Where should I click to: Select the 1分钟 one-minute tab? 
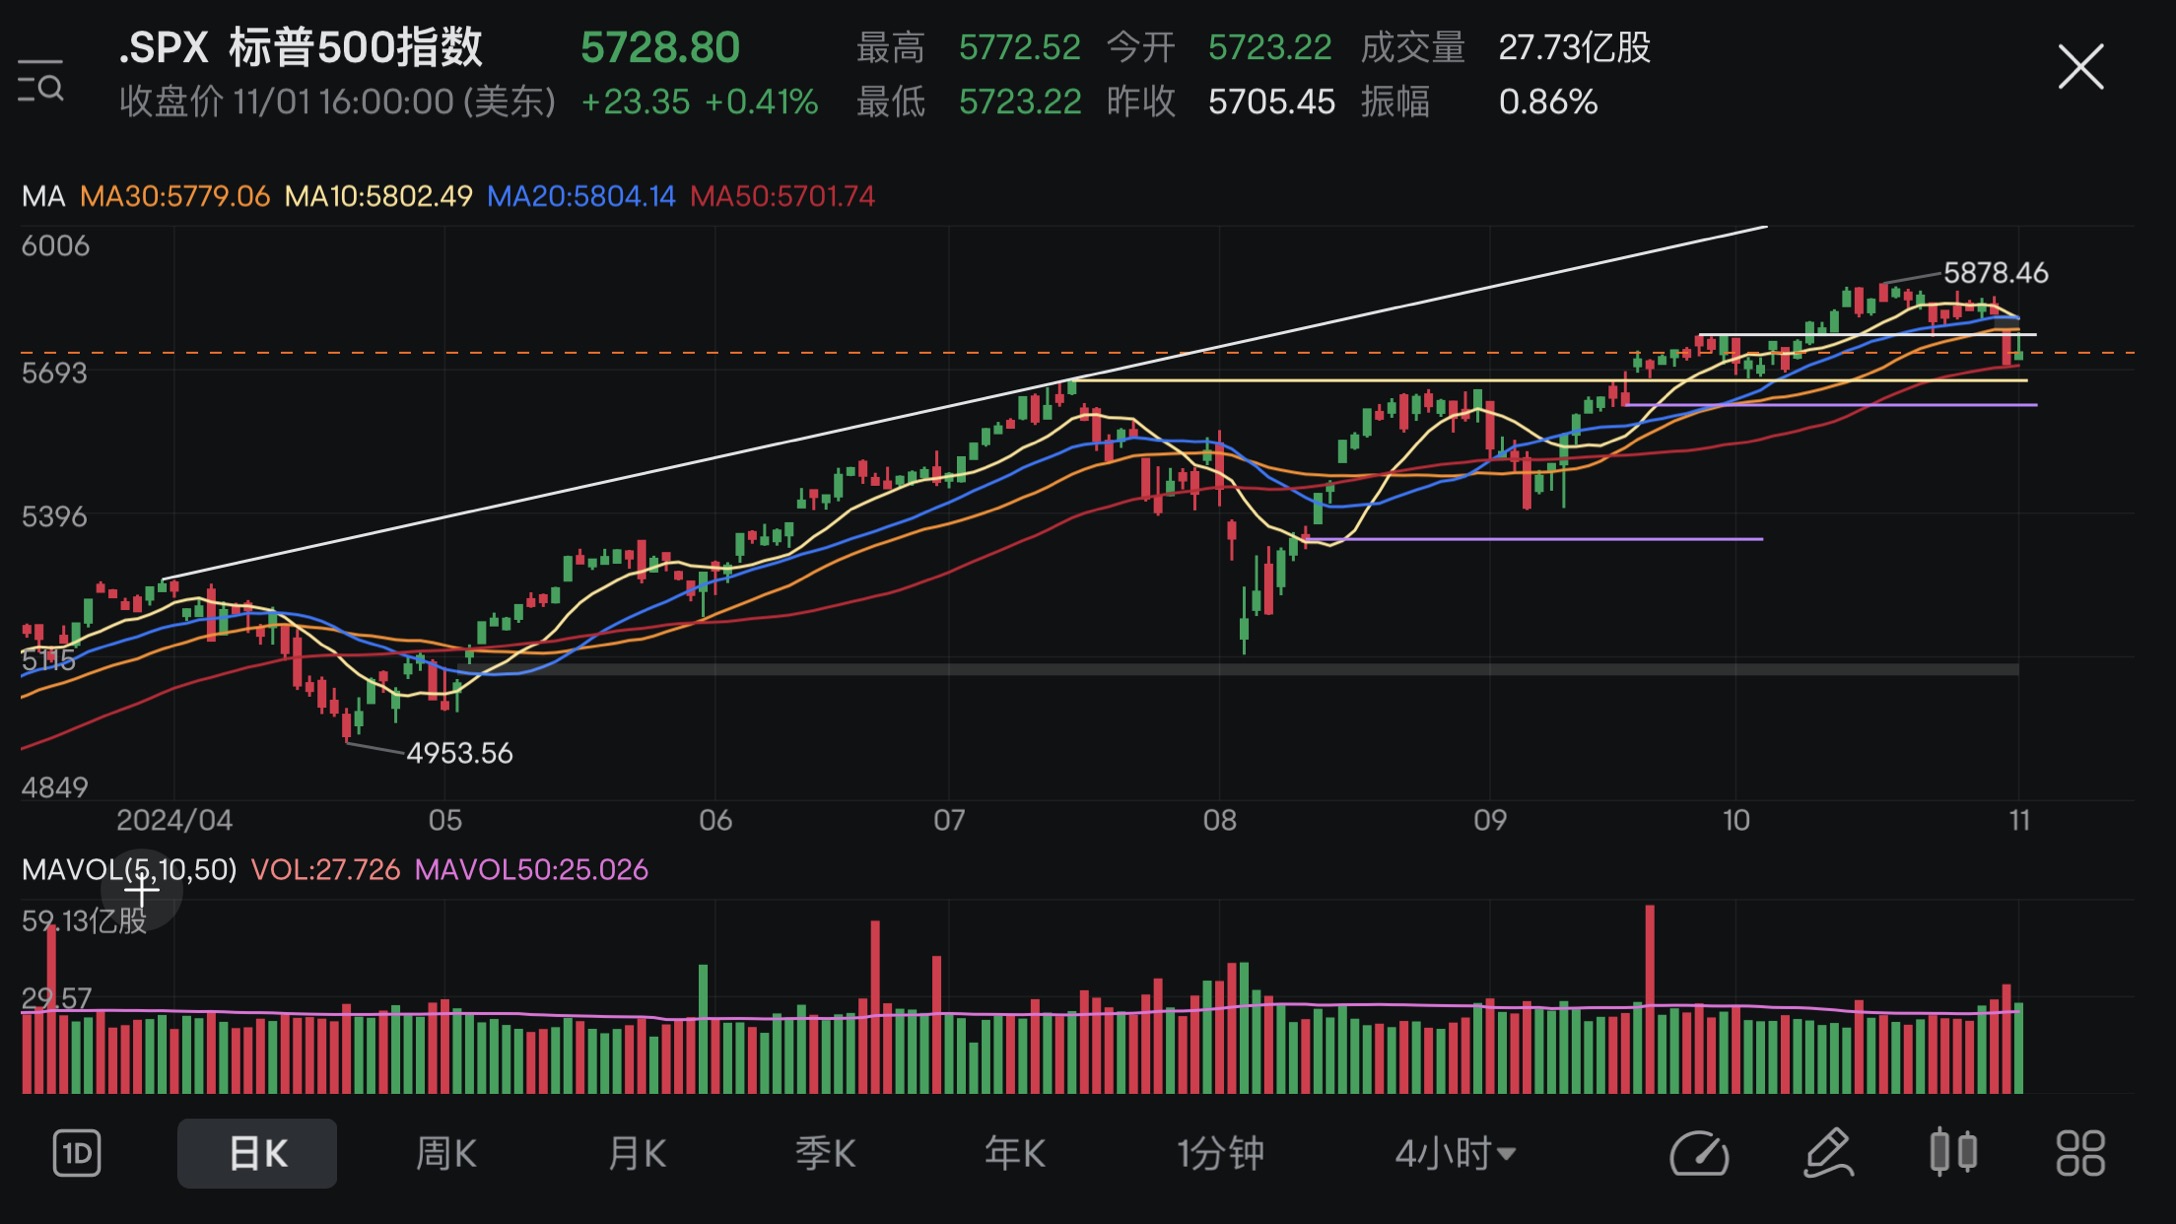pos(1220,1153)
